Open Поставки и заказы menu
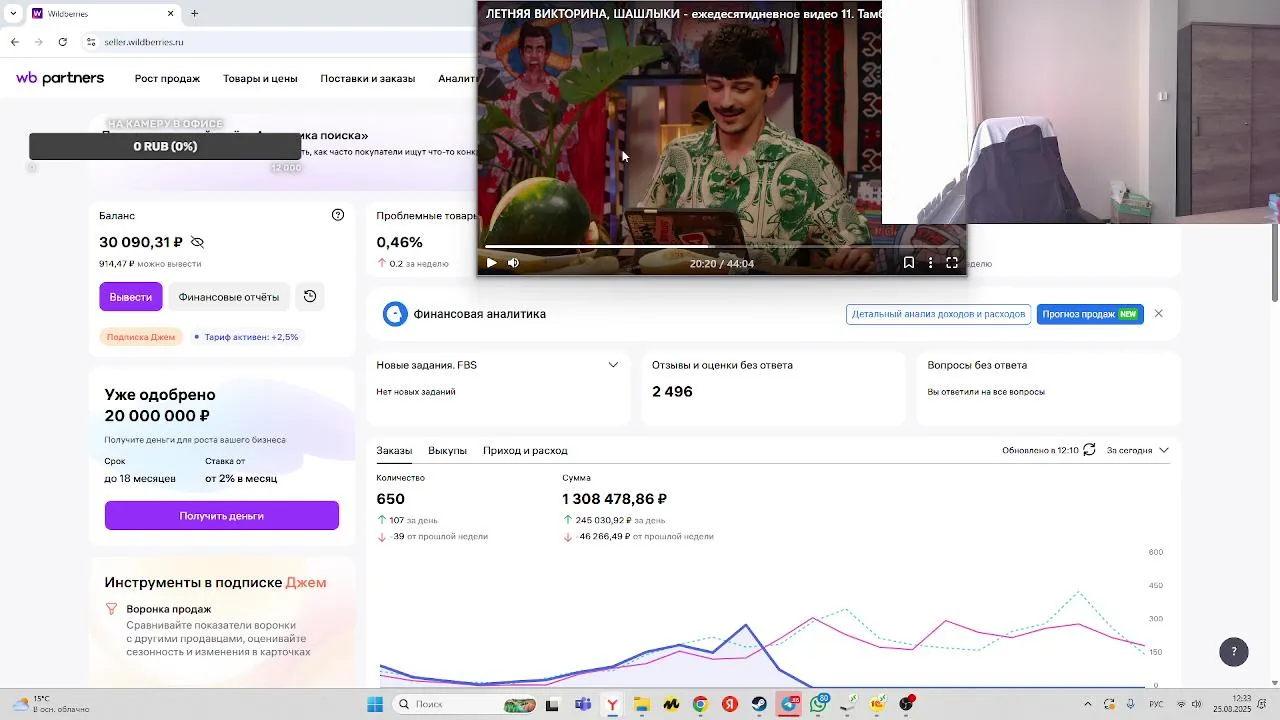1280x720 pixels. tap(367, 79)
